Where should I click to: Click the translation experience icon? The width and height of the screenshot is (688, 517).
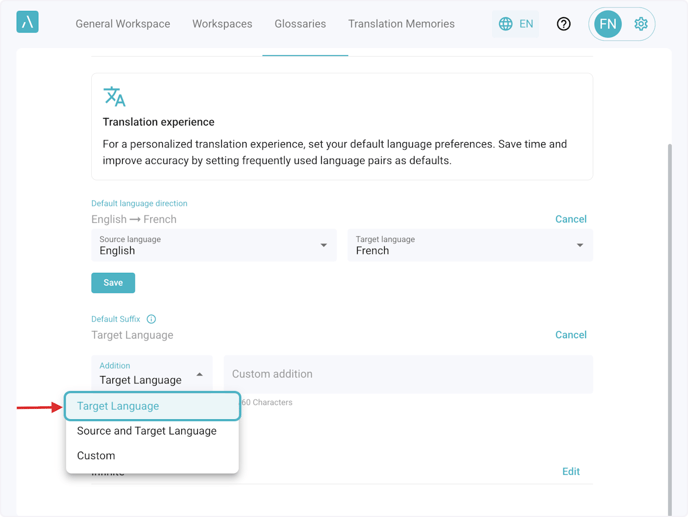[115, 96]
